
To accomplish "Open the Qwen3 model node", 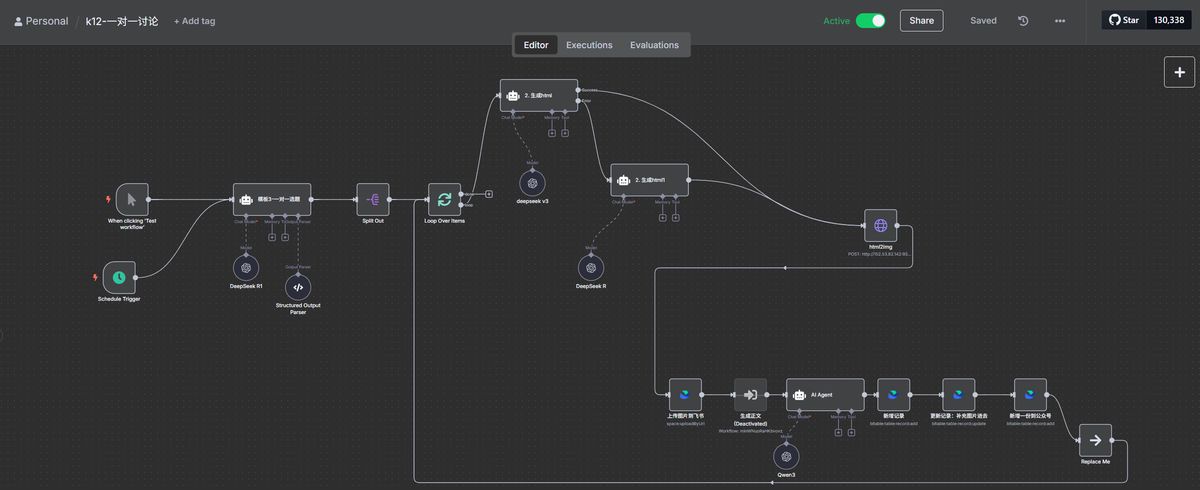I will (787, 456).
